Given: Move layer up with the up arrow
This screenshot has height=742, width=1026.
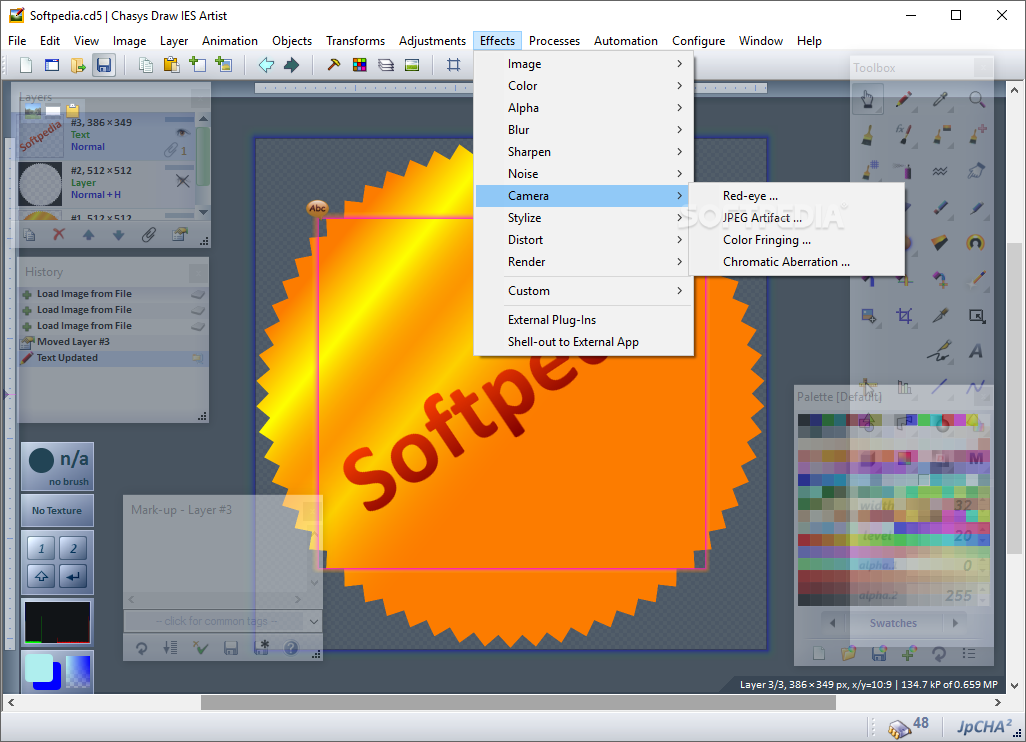Looking at the screenshot, I should [88, 234].
